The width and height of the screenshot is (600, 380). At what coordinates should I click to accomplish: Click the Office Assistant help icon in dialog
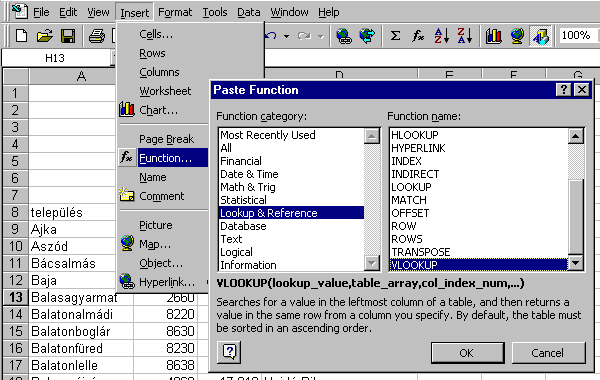pyautogui.click(x=229, y=352)
